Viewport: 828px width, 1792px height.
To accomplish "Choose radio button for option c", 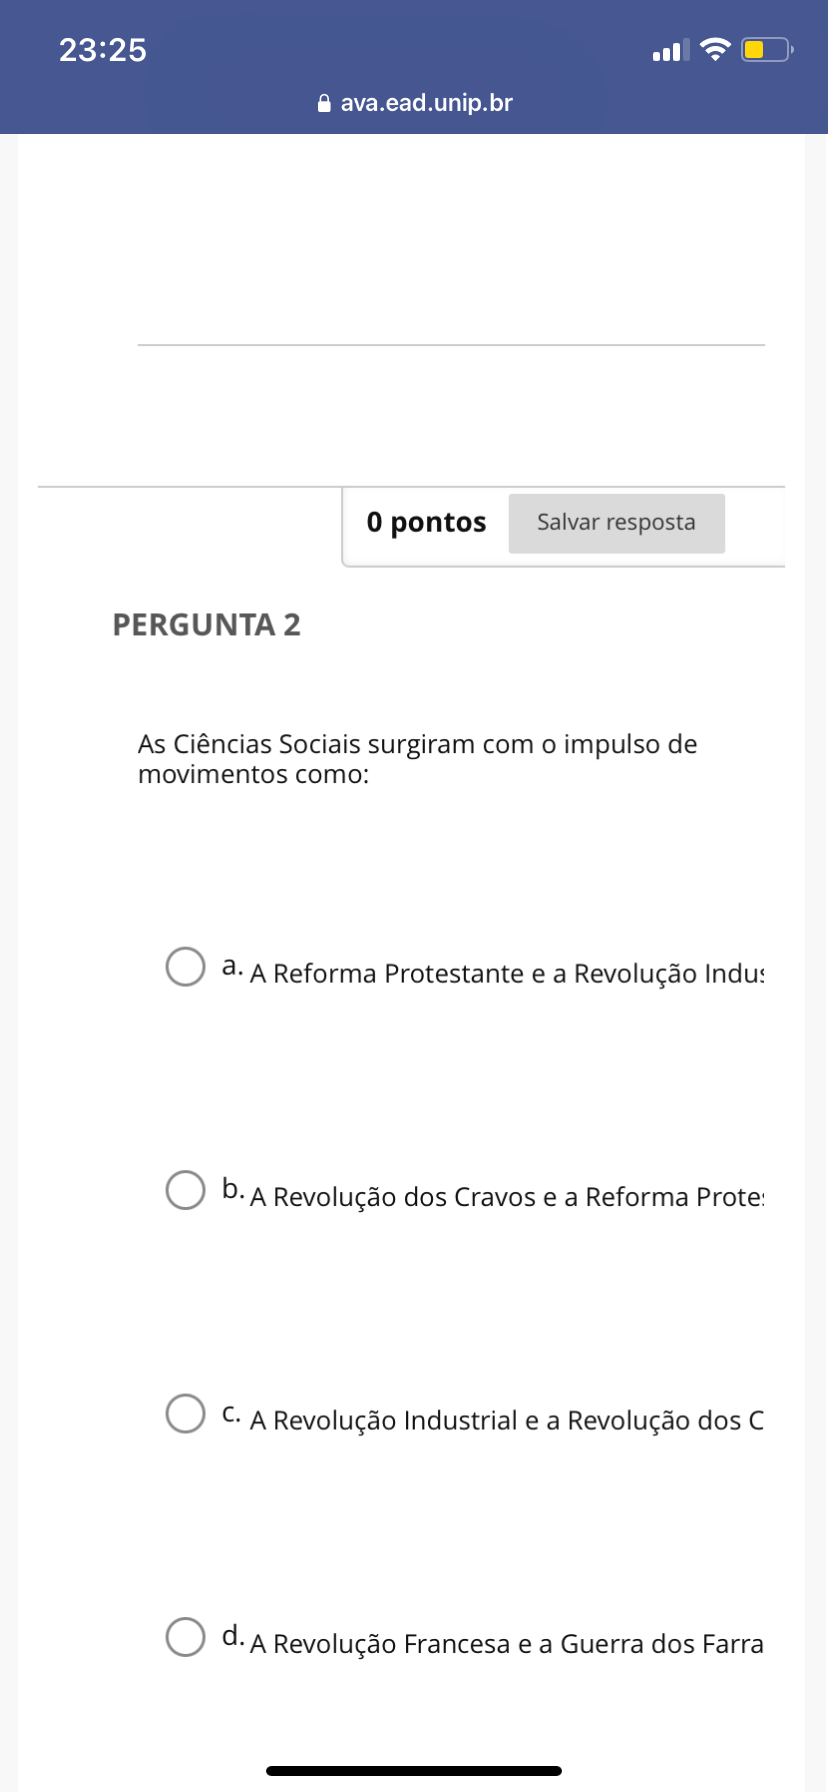I will click(185, 1414).
